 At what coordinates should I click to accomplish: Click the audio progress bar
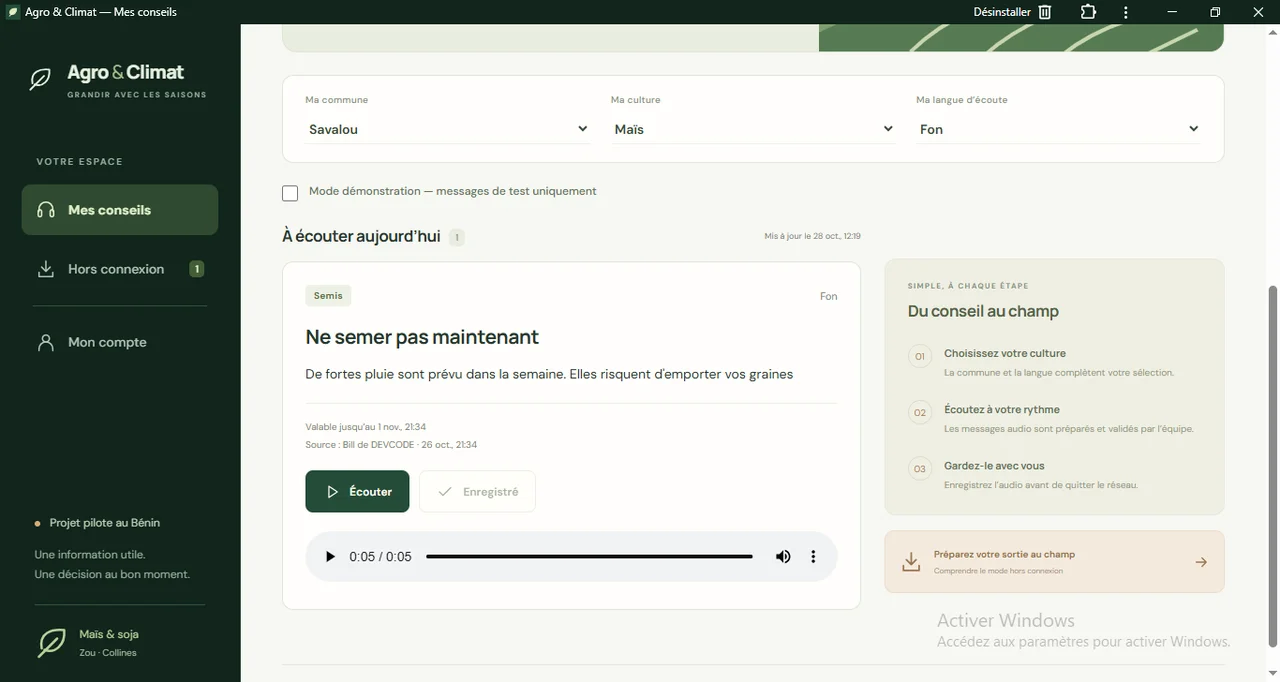pyautogui.click(x=589, y=556)
